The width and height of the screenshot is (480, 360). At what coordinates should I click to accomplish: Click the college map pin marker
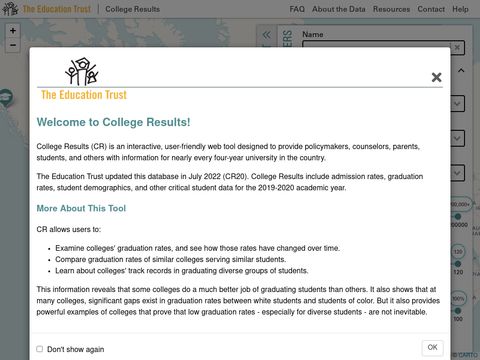point(6,98)
